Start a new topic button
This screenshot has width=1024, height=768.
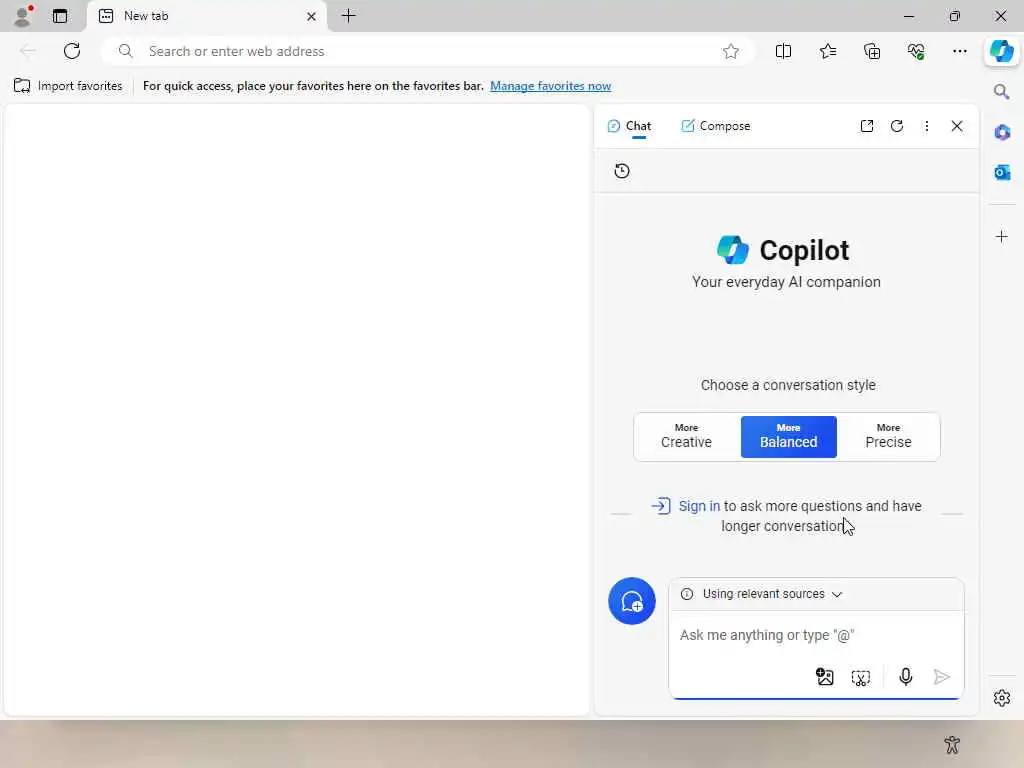click(x=632, y=601)
